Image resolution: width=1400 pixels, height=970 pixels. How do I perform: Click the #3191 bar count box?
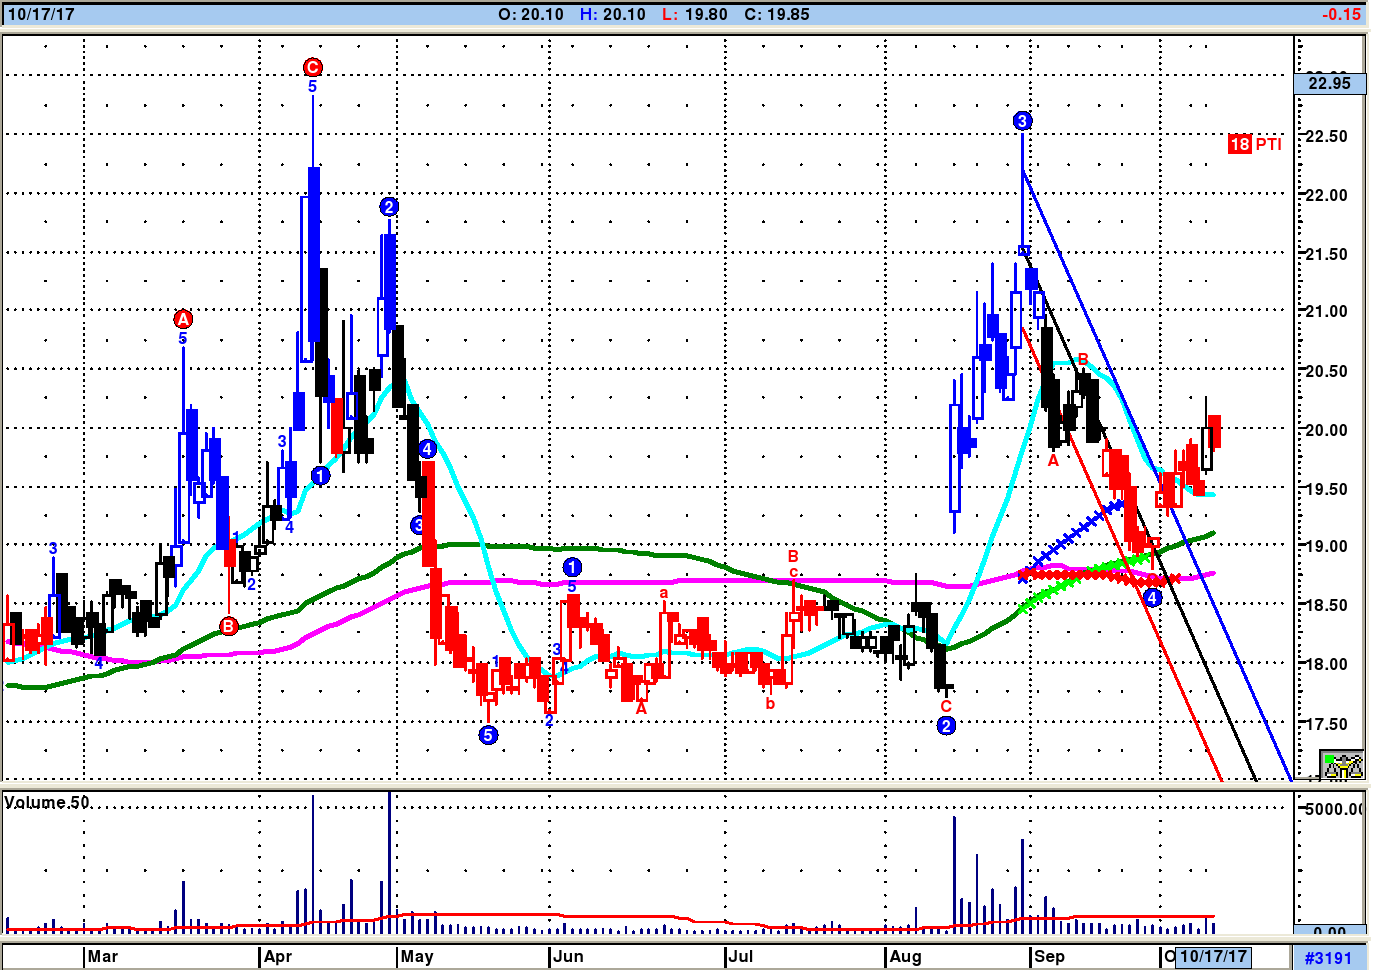(1328, 957)
